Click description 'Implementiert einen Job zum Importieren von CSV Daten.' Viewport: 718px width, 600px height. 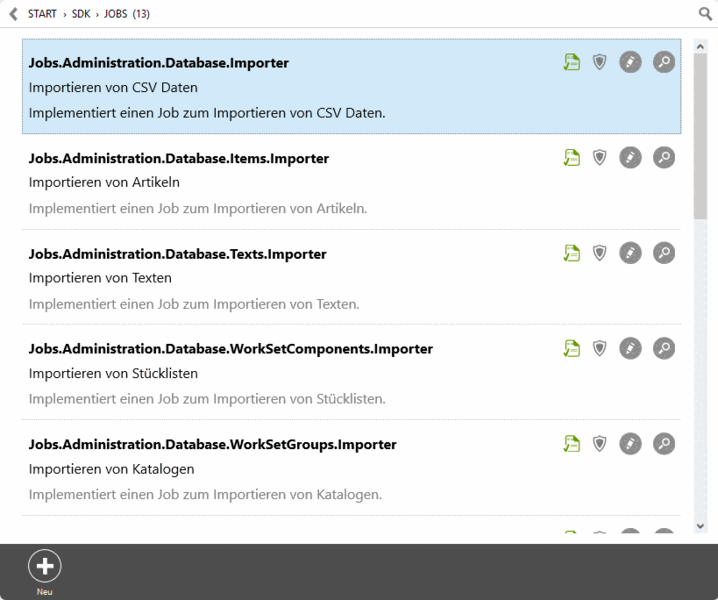(x=207, y=113)
